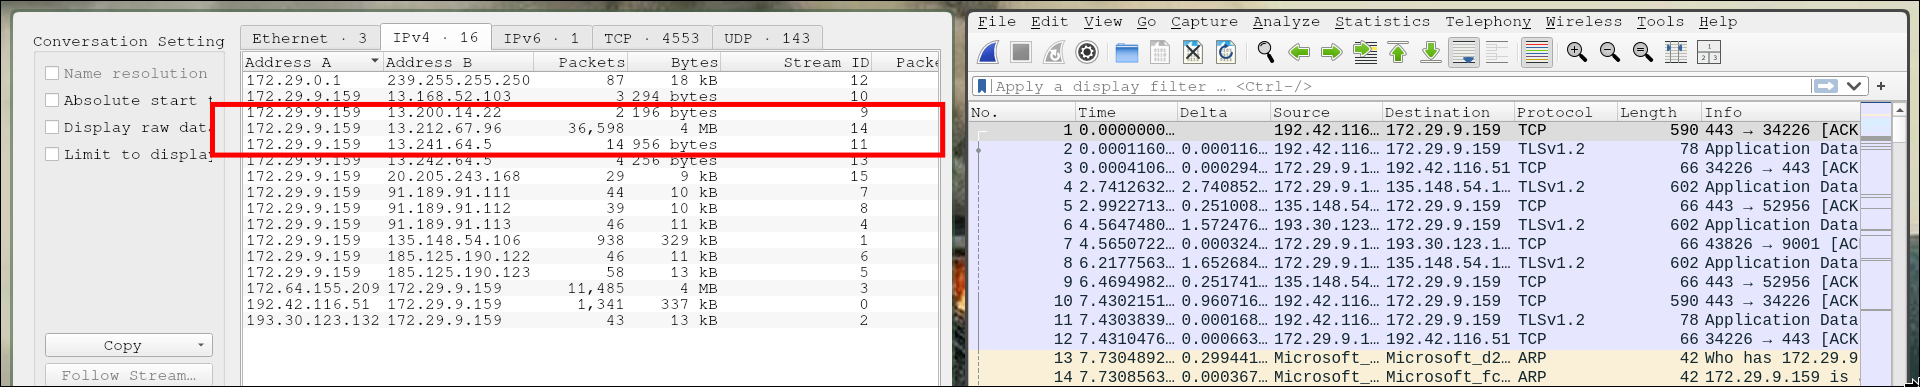Open the Tools menu
This screenshot has width=1920, height=387.
[1660, 21]
